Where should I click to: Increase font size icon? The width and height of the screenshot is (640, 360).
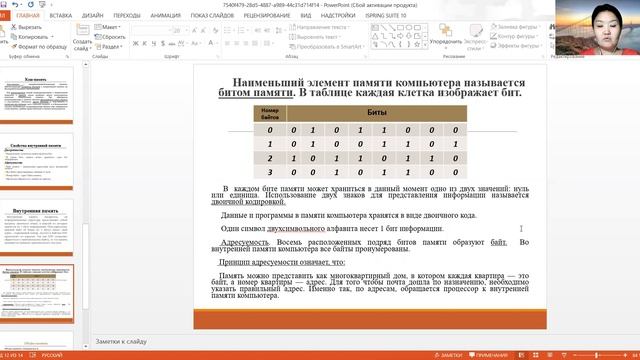point(194,31)
